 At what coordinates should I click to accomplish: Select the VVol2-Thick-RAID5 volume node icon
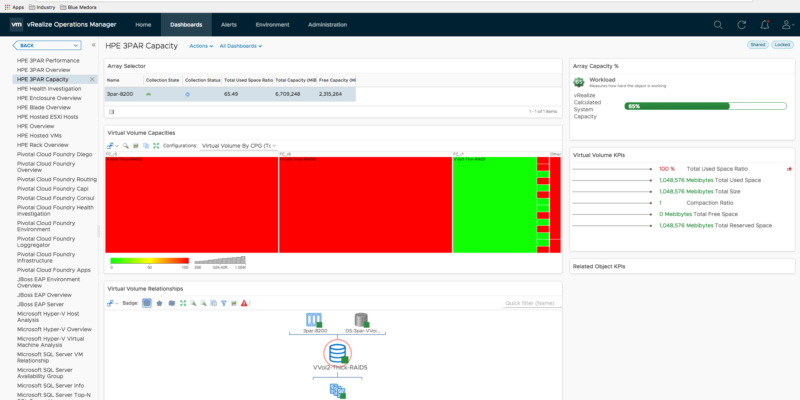[337, 353]
